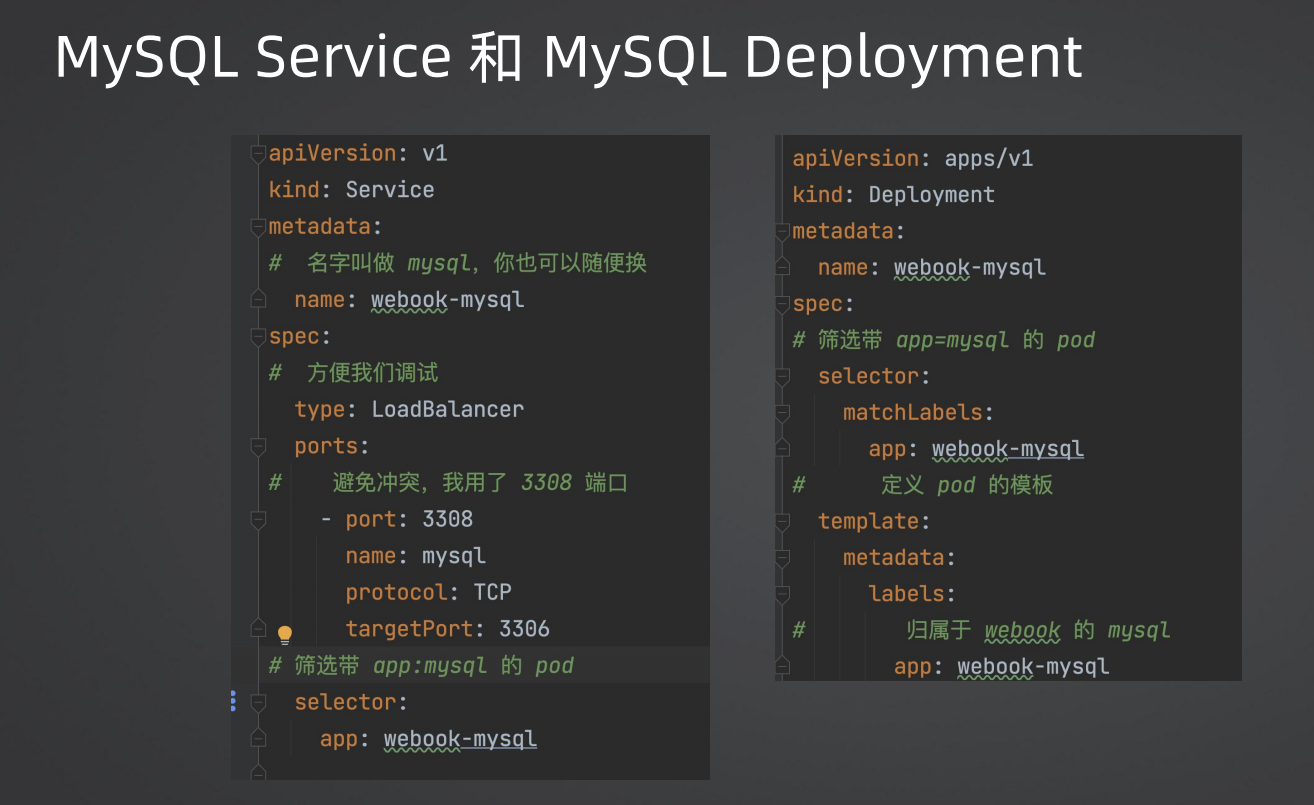Click the targetPort 3306 value
The image size is (1314, 805).
click(x=524, y=629)
